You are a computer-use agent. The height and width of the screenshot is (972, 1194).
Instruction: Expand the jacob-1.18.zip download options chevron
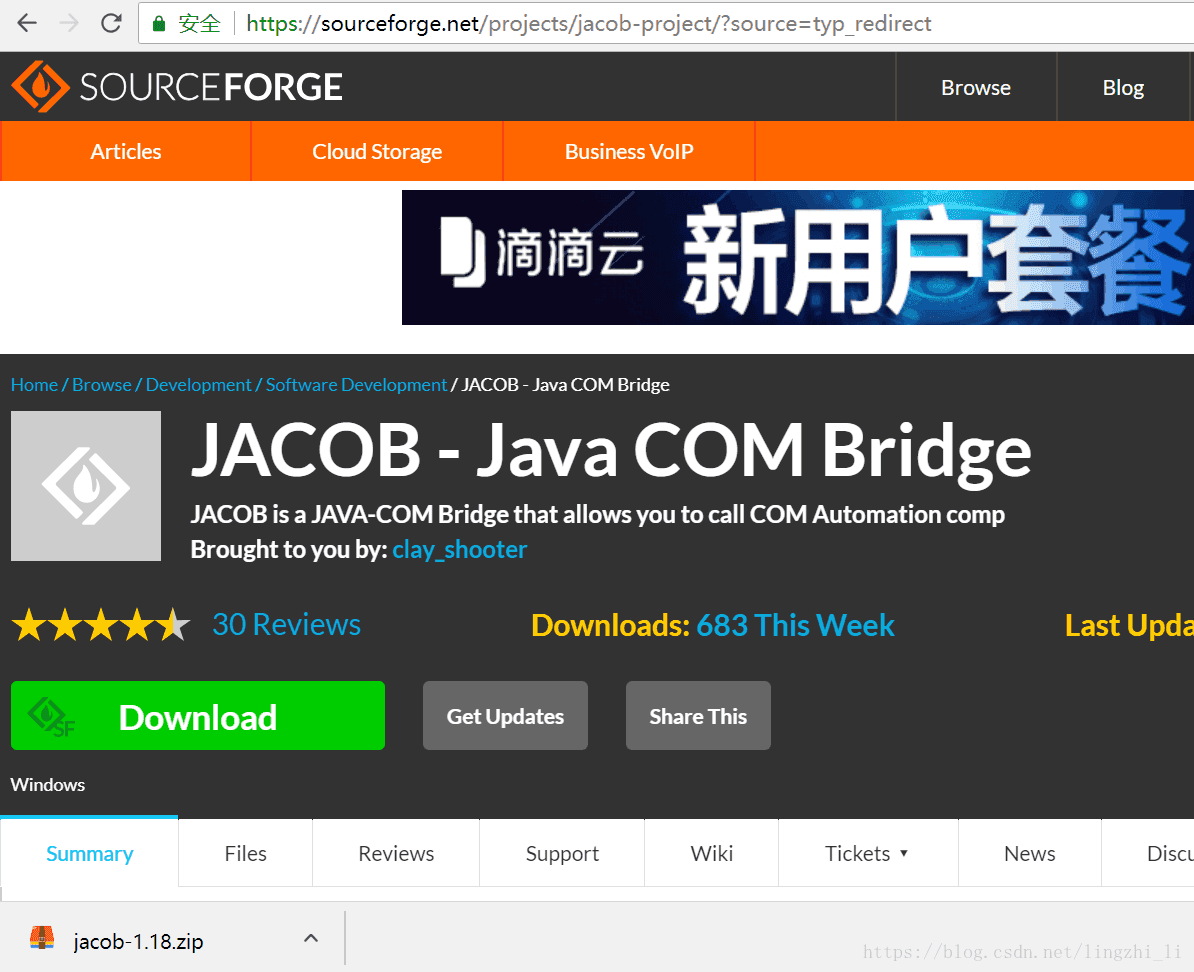pos(311,938)
